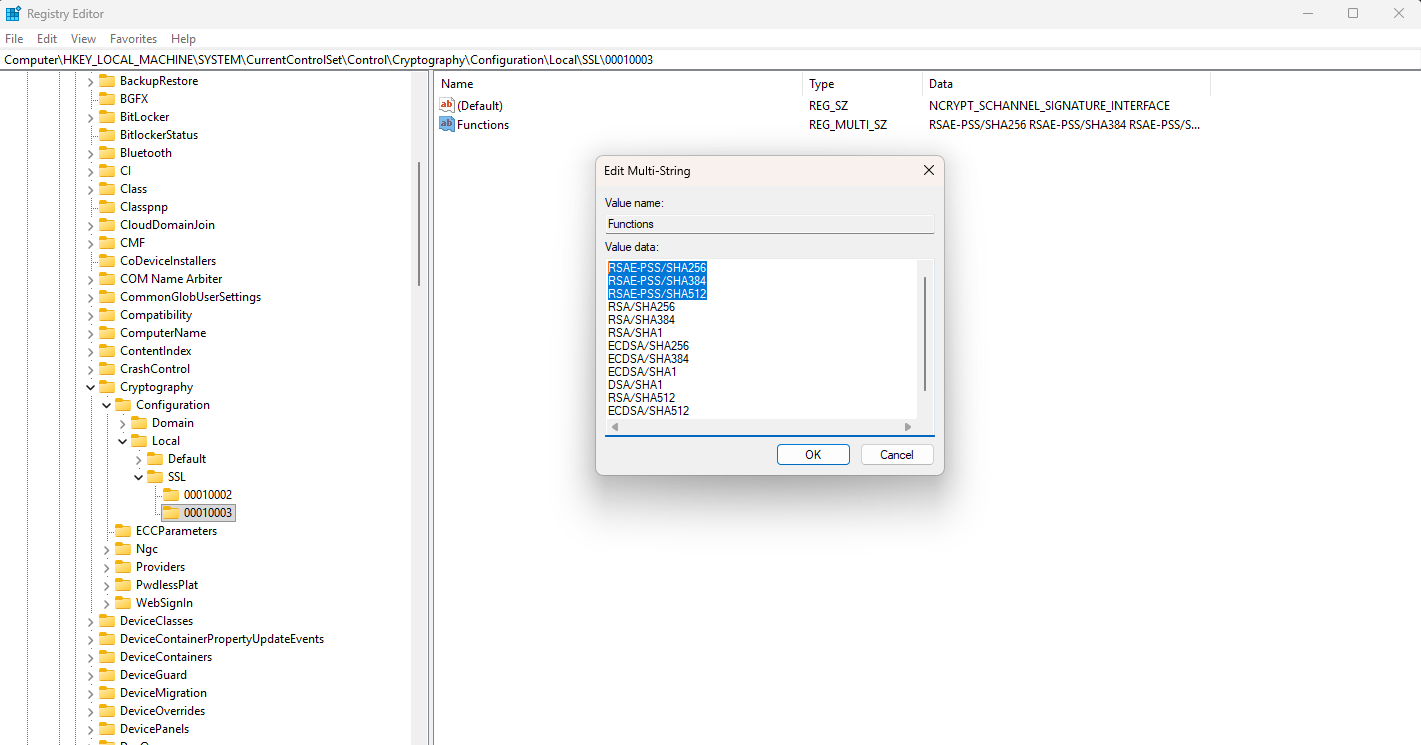Click the BitLocker folder icon
Image resolution: width=1421 pixels, height=745 pixels.
(107, 117)
